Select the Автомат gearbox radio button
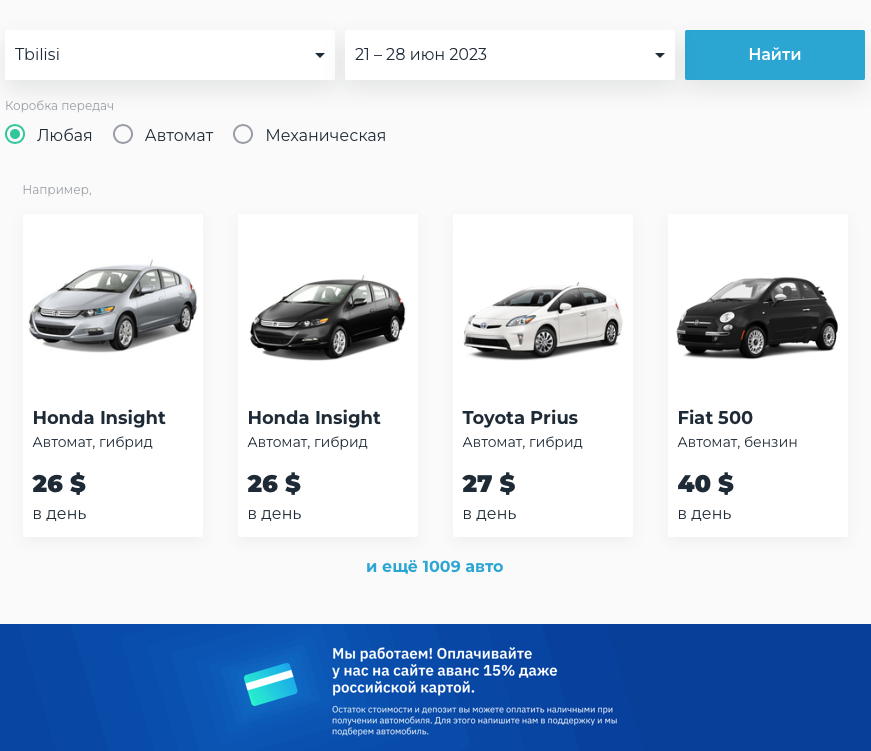The width and height of the screenshot is (871, 751). (123, 134)
